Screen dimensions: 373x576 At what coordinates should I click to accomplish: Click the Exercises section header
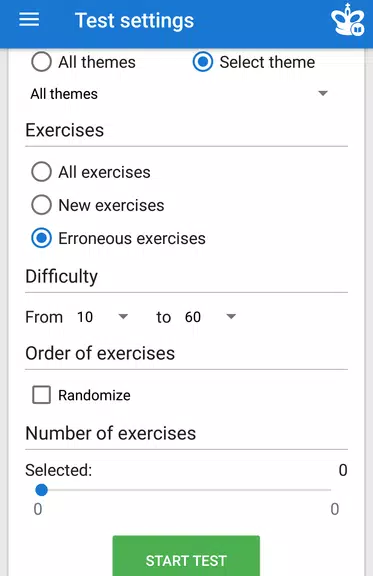click(65, 130)
